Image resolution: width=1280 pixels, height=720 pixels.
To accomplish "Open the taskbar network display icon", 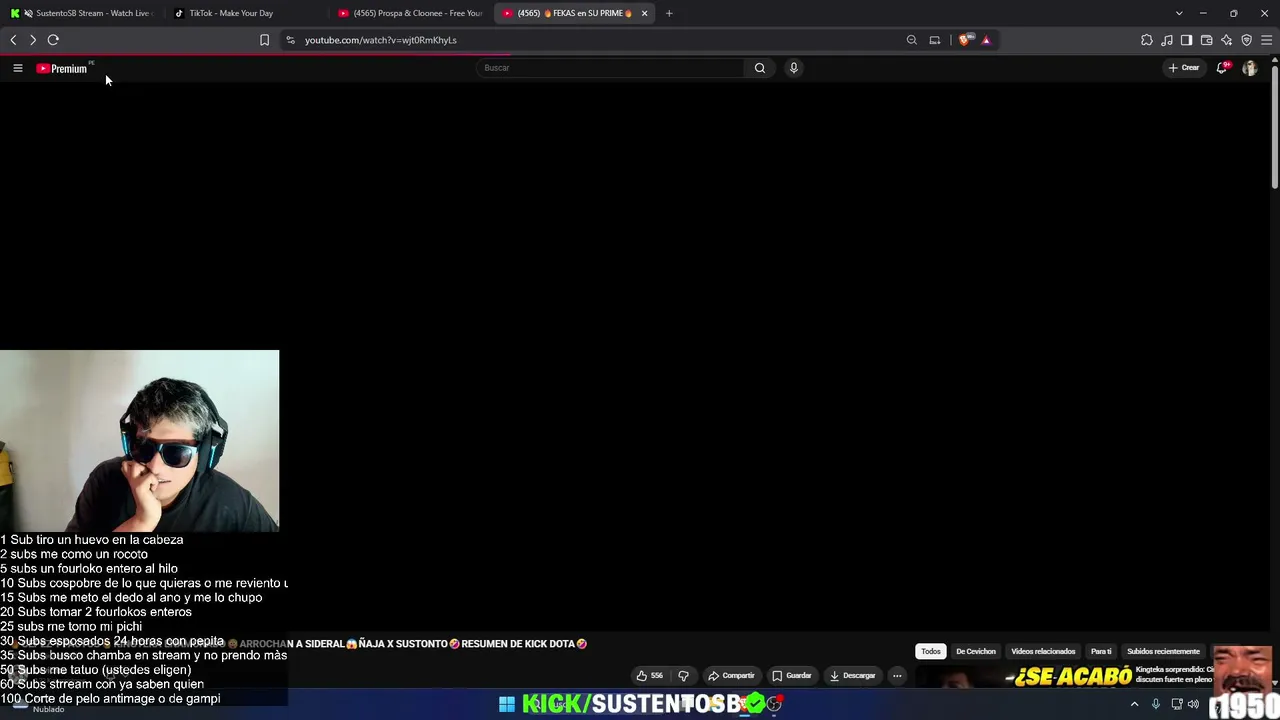I will [x=1176, y=704].
